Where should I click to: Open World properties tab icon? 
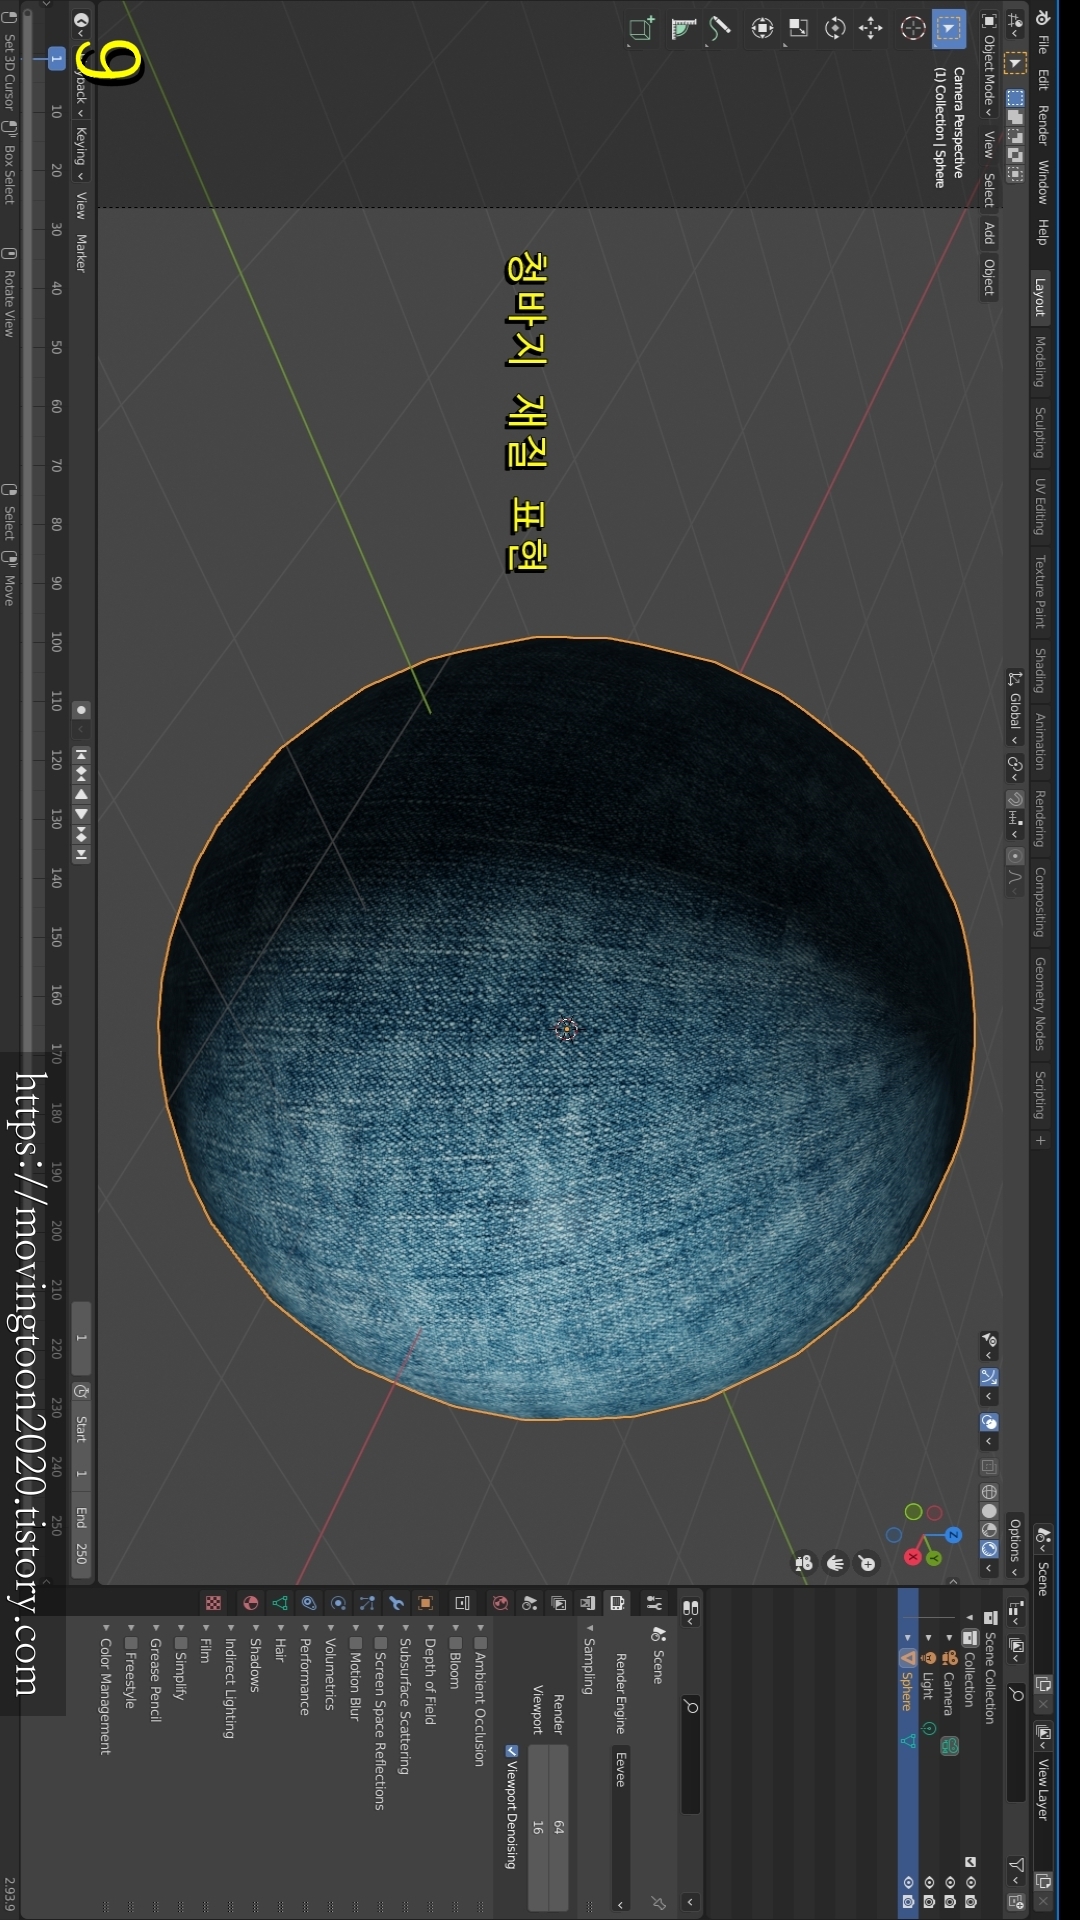coord(500,1603)
